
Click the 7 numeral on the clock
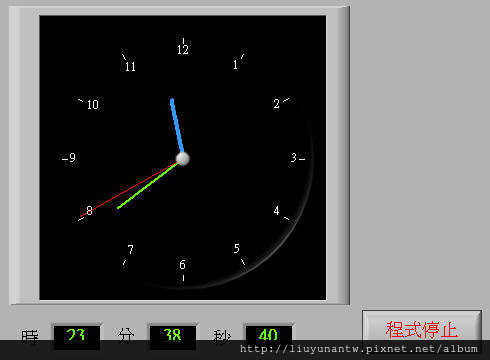[130, 249]
